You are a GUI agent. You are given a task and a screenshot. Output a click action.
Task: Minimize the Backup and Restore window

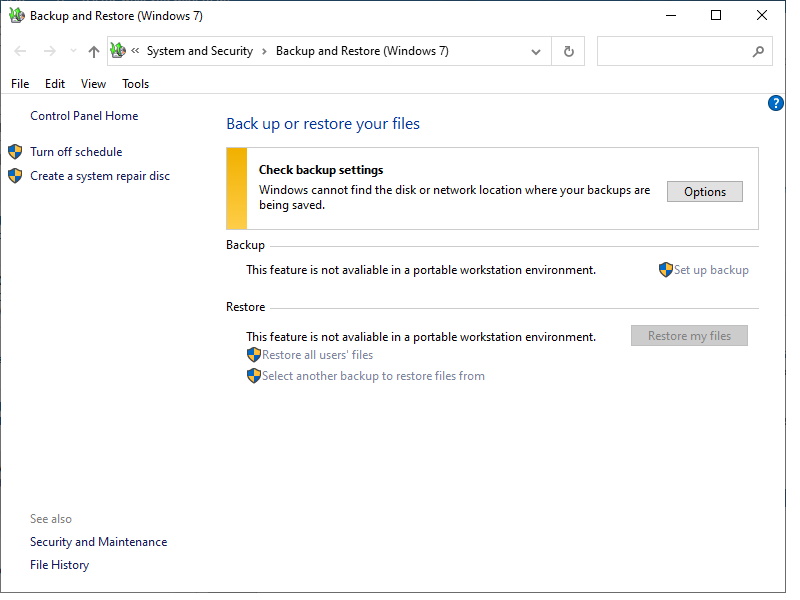[x=671, y=16]
